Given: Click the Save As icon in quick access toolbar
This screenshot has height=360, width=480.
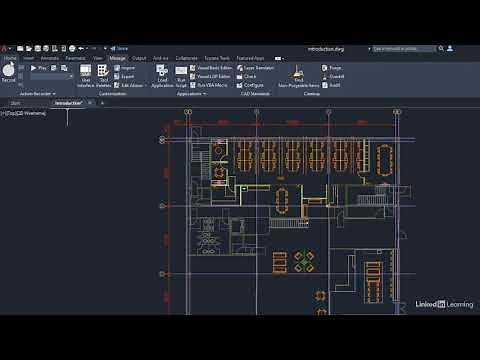Looking at the screenshot, I should coord(46,49).
